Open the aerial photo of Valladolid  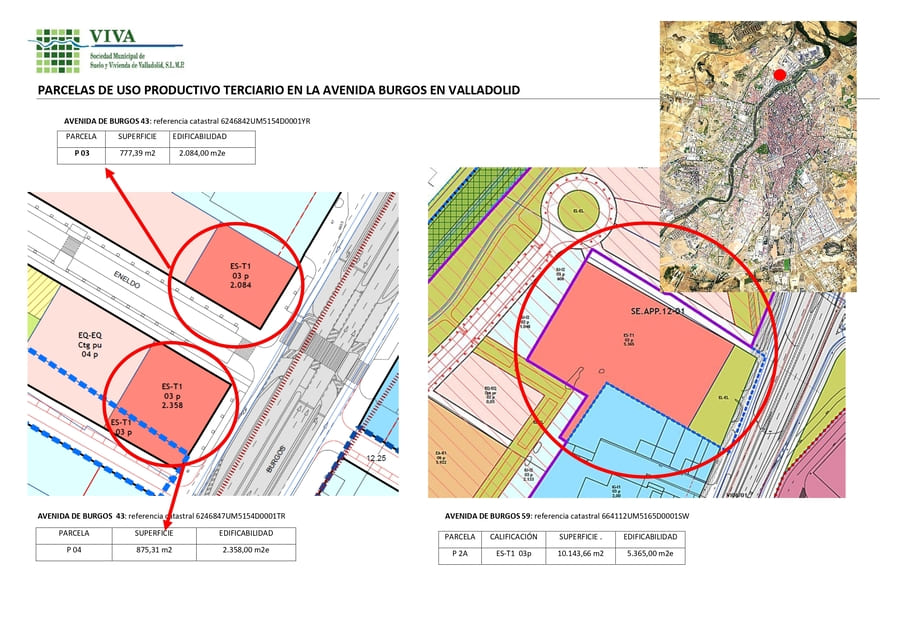[757, 155]
